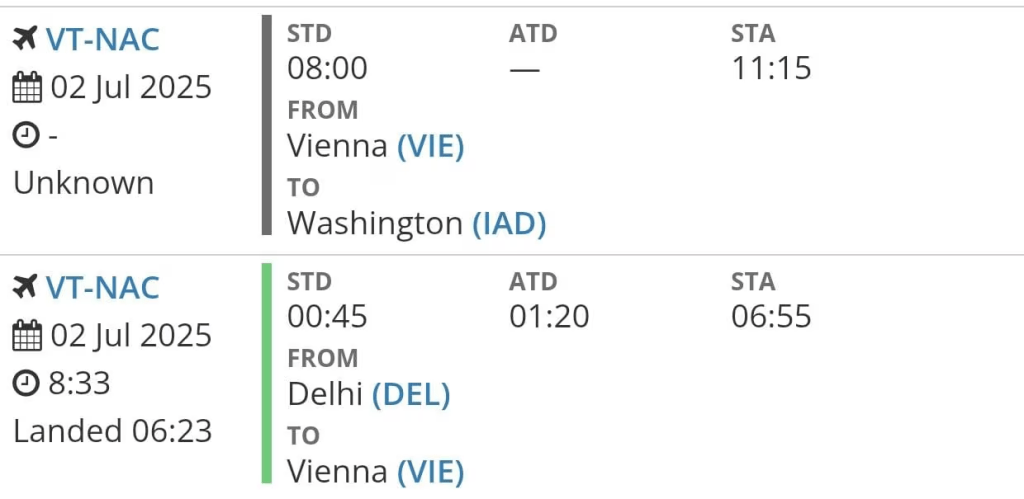1024x499 pixels.
Task: Open the (VIE) departure airport link
Action: [x=431, y=146]
